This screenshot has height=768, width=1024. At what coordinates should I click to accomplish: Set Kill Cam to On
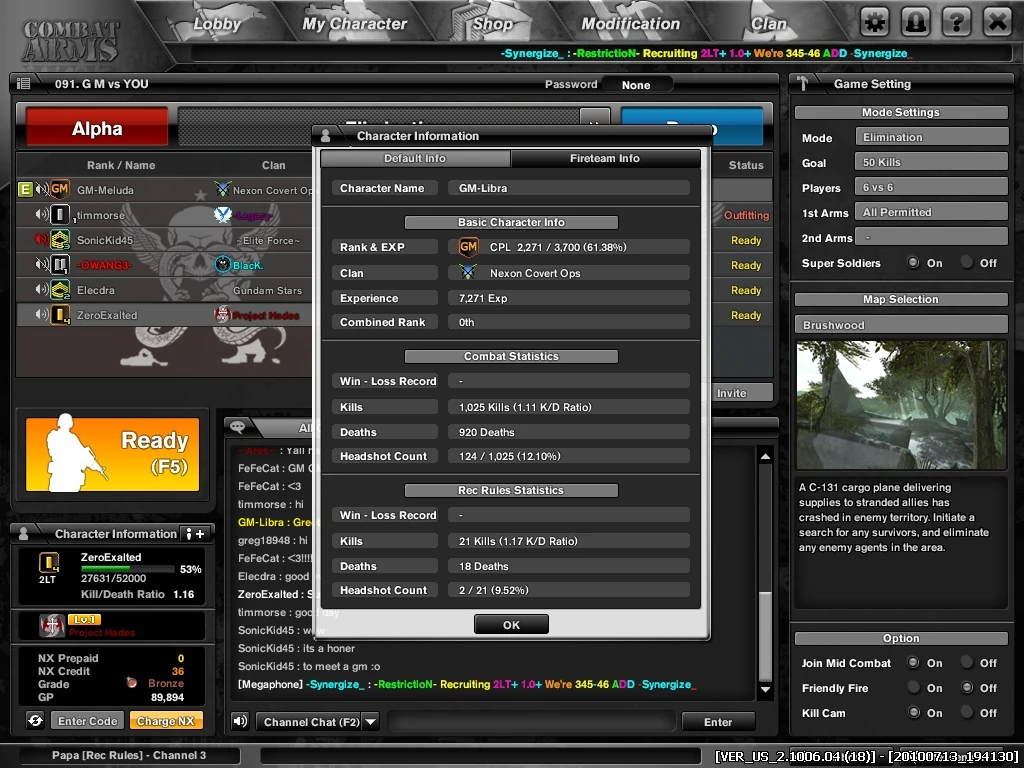(x=913, y=712)
